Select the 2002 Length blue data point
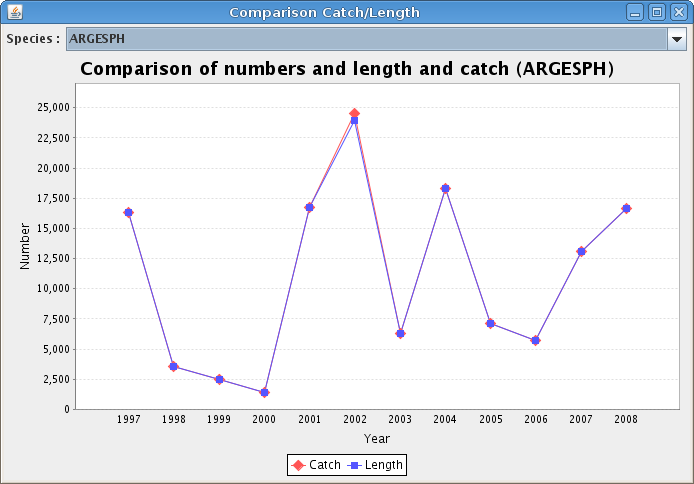The height and width of the screenshot is (484, 694). pos(354,120)
